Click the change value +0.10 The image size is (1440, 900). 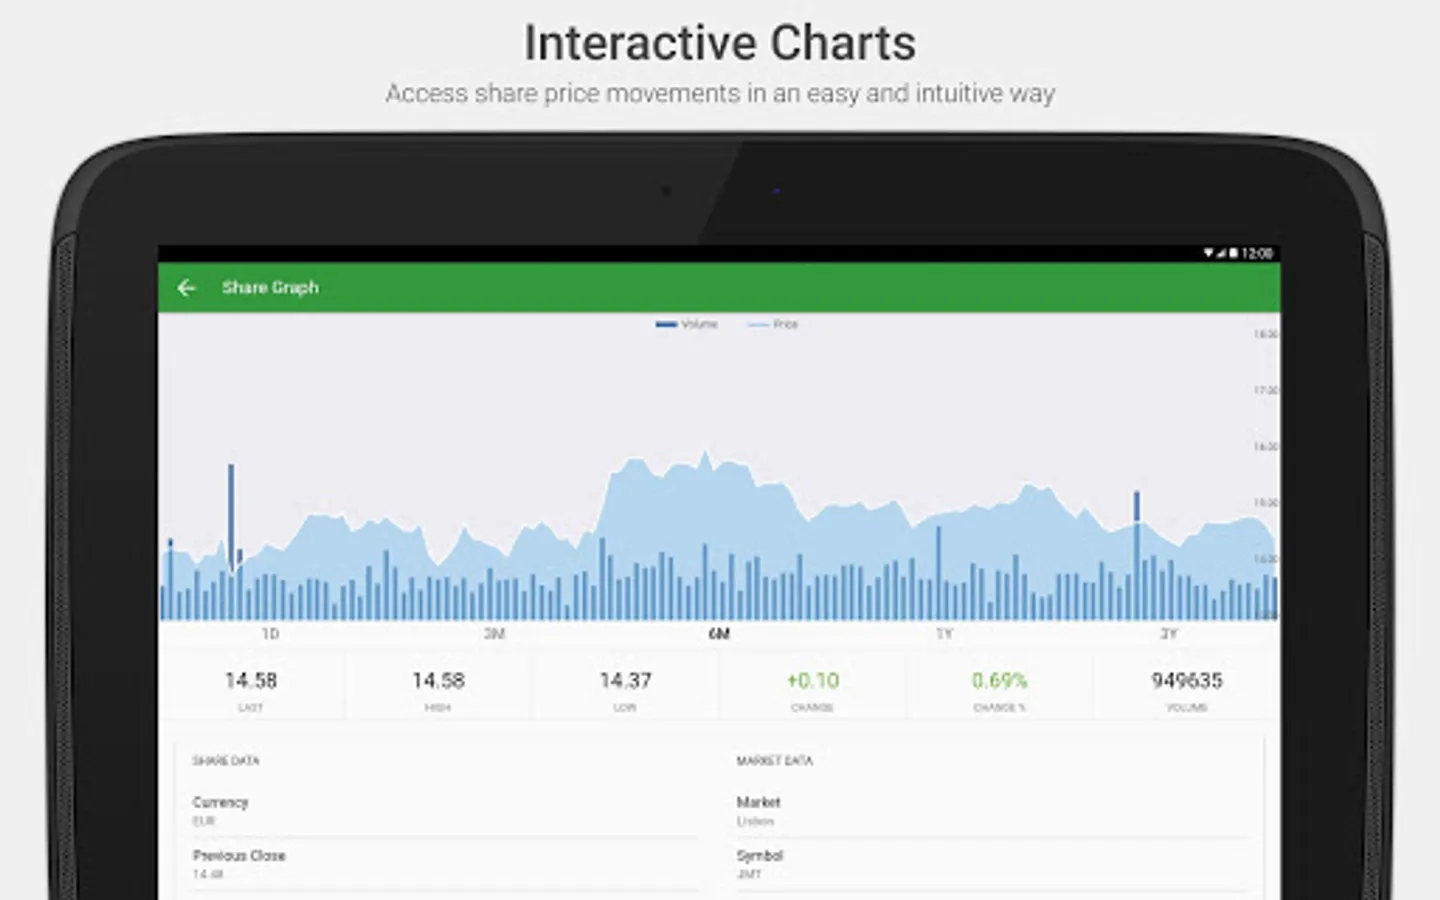coord(812,681)
